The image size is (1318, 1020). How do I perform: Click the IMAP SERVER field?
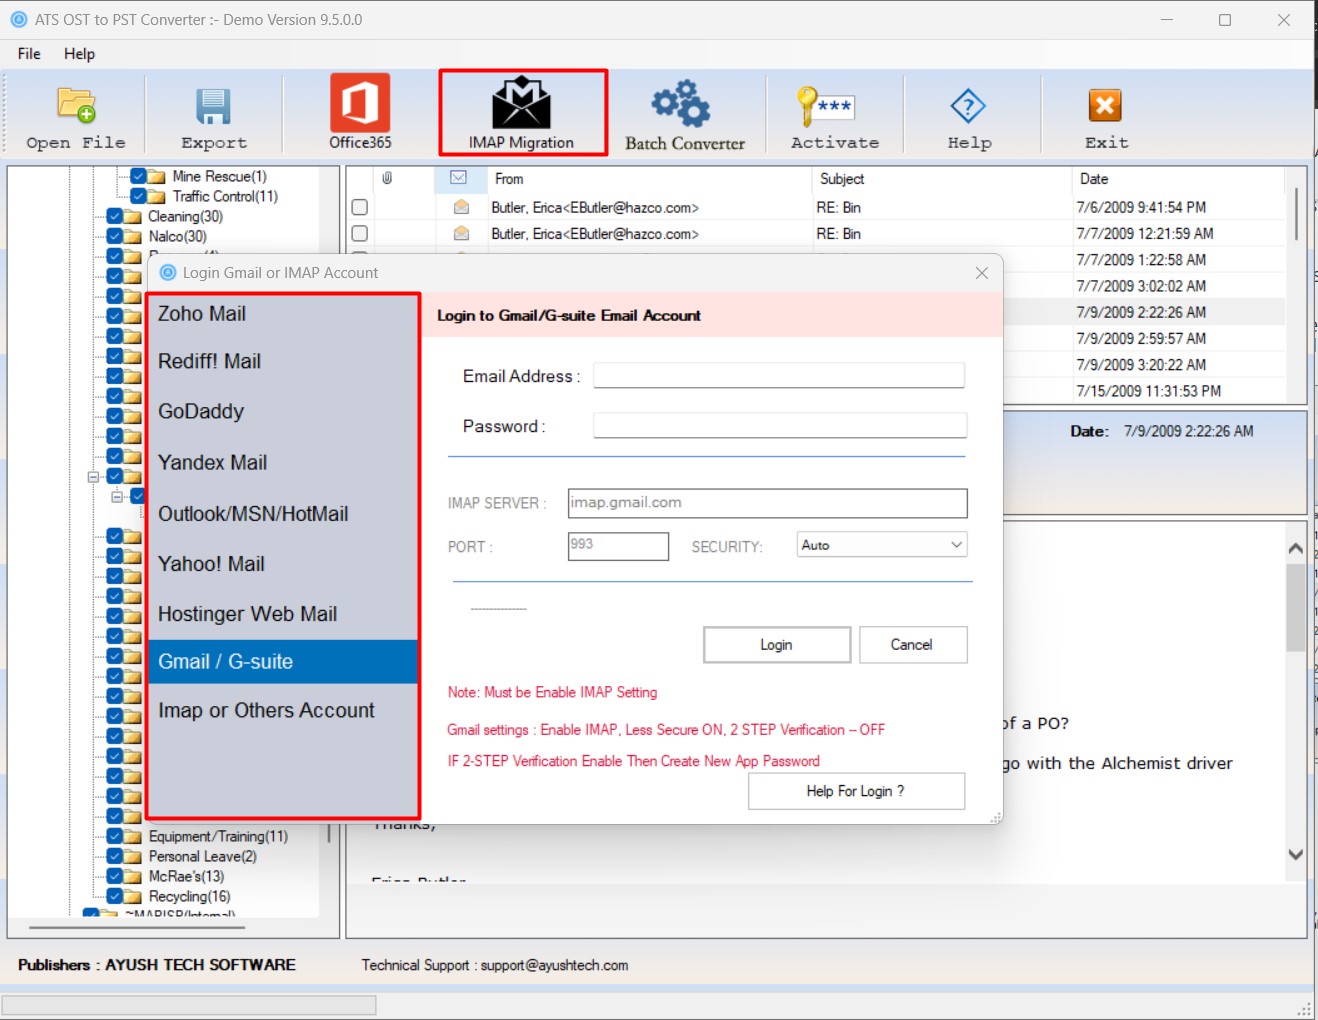coord(767,503)
